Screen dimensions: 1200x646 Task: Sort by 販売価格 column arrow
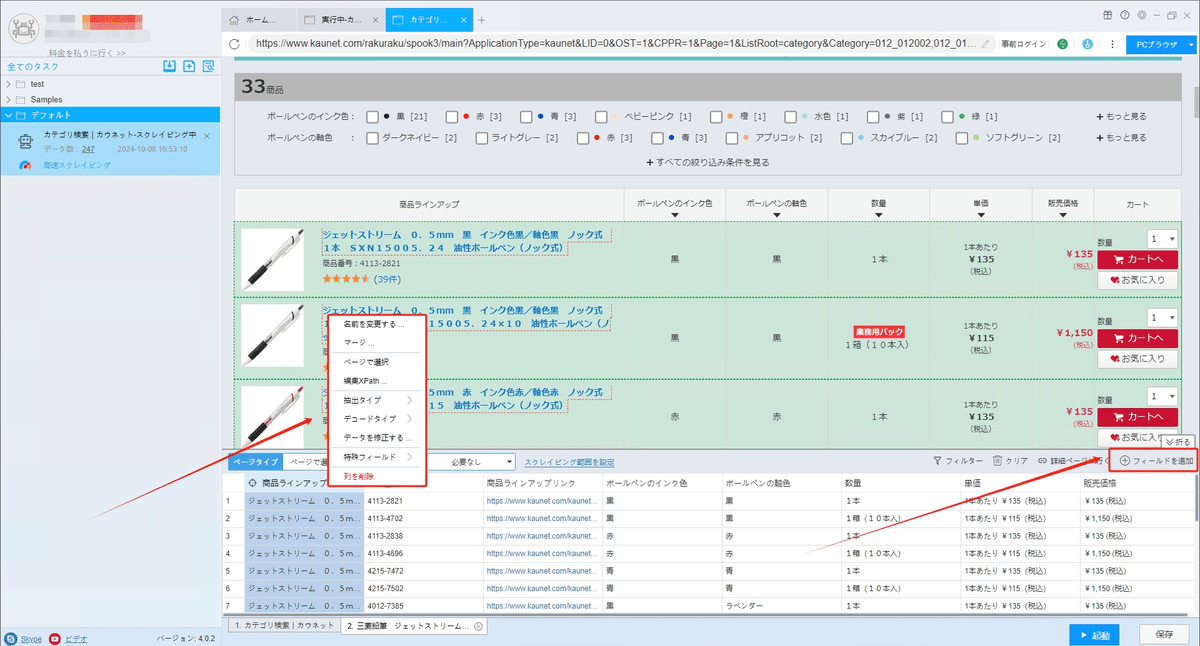tap(1062, 214)
